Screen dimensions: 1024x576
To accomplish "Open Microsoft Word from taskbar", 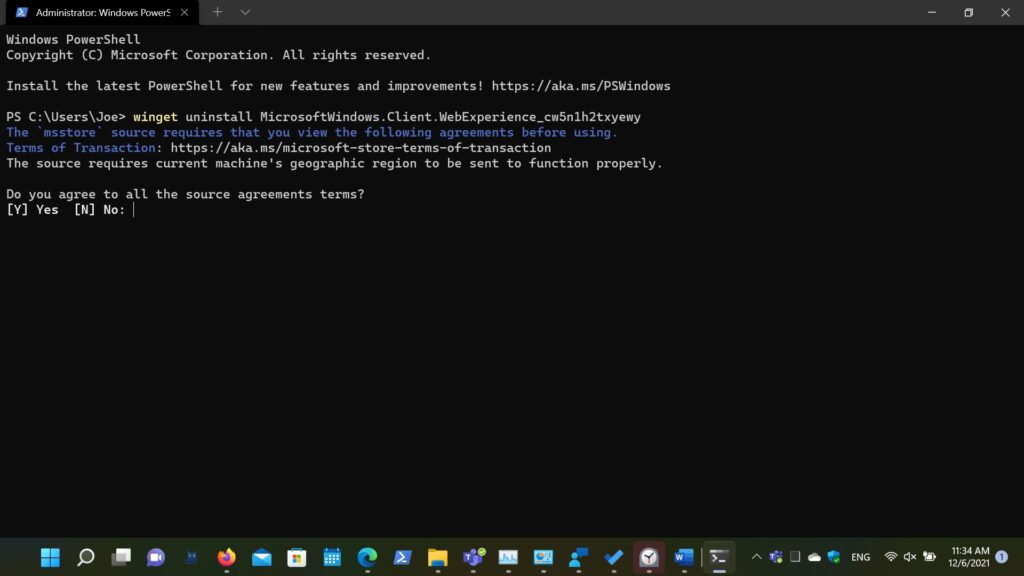I will [684, 557].
